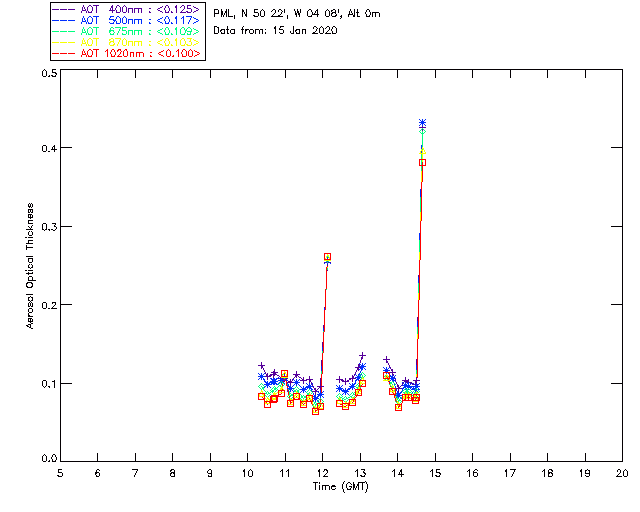Click the x-axis label 5

point(60,474)
